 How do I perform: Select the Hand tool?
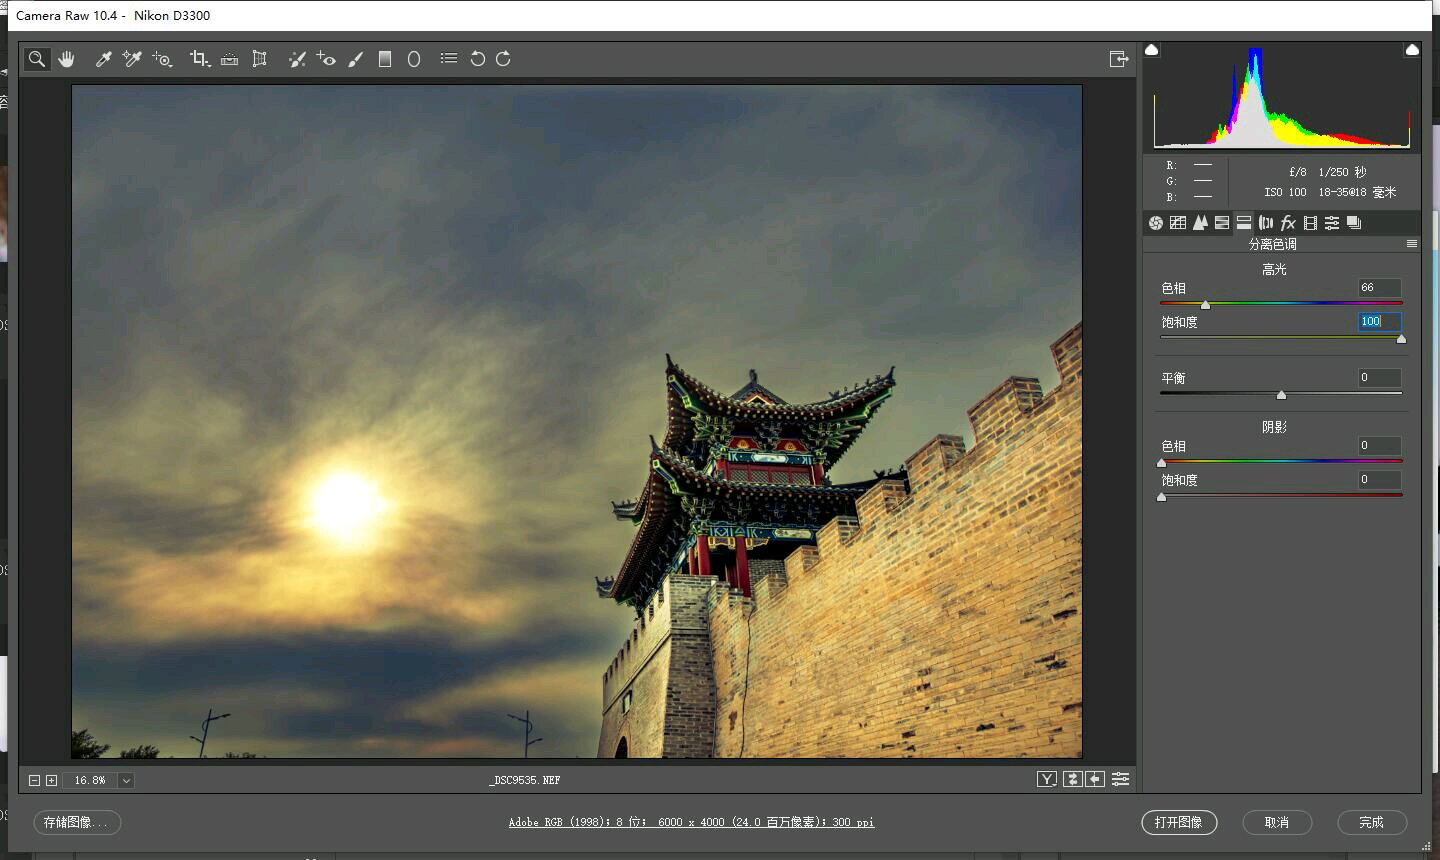coord(66,59)
